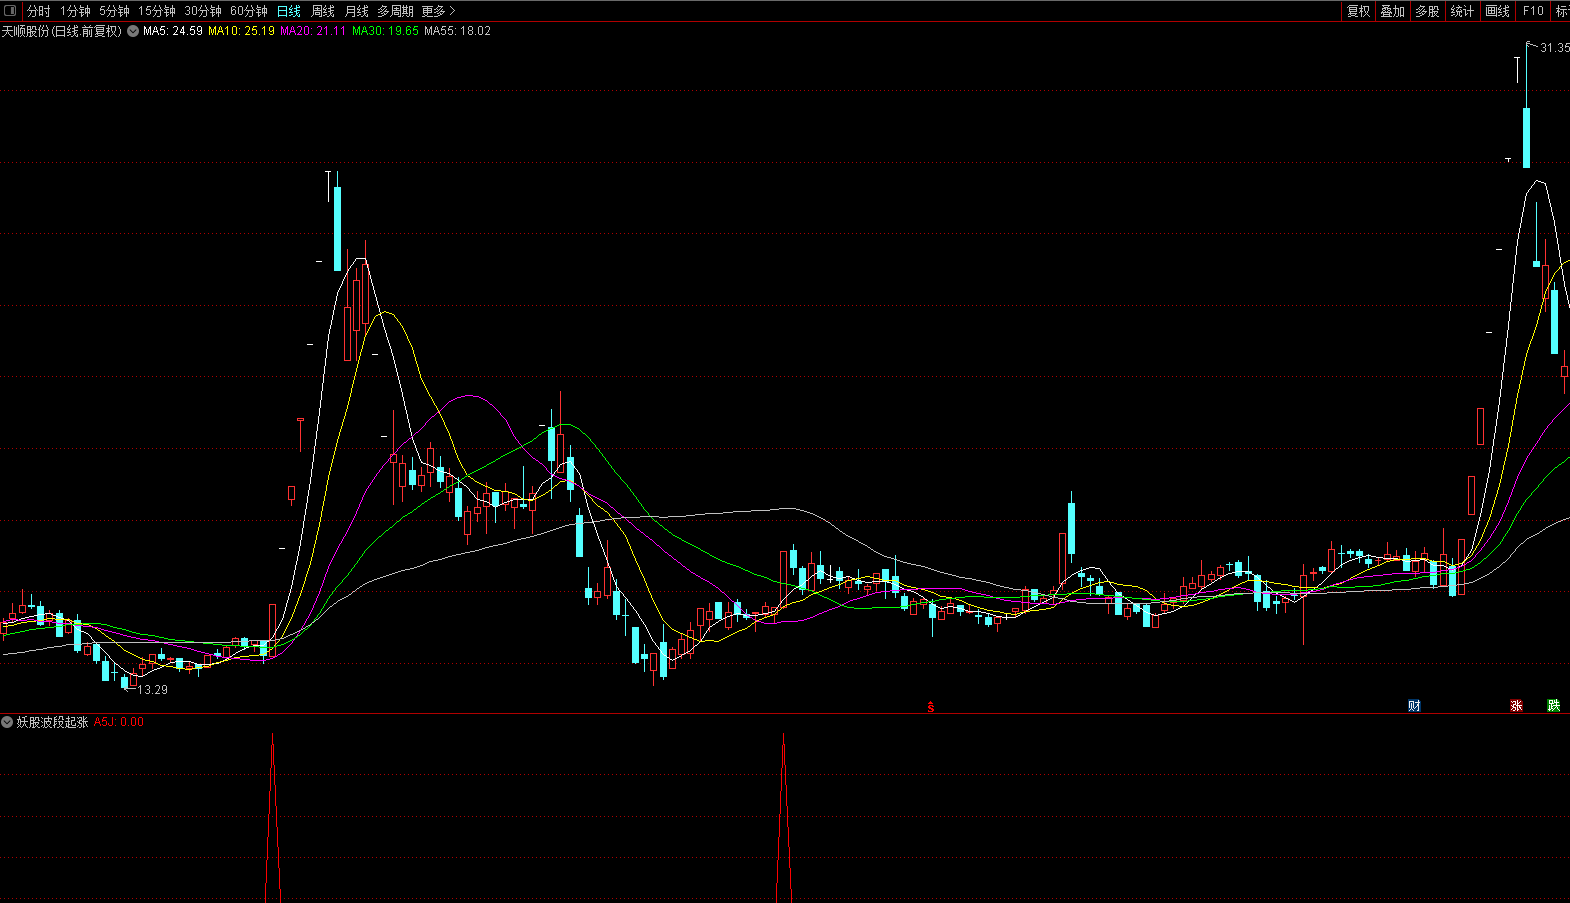The width and height of the screenshot is (1570, 903).
Task: Open the 统计 statistics button
Action: [x=1462, y=11]
